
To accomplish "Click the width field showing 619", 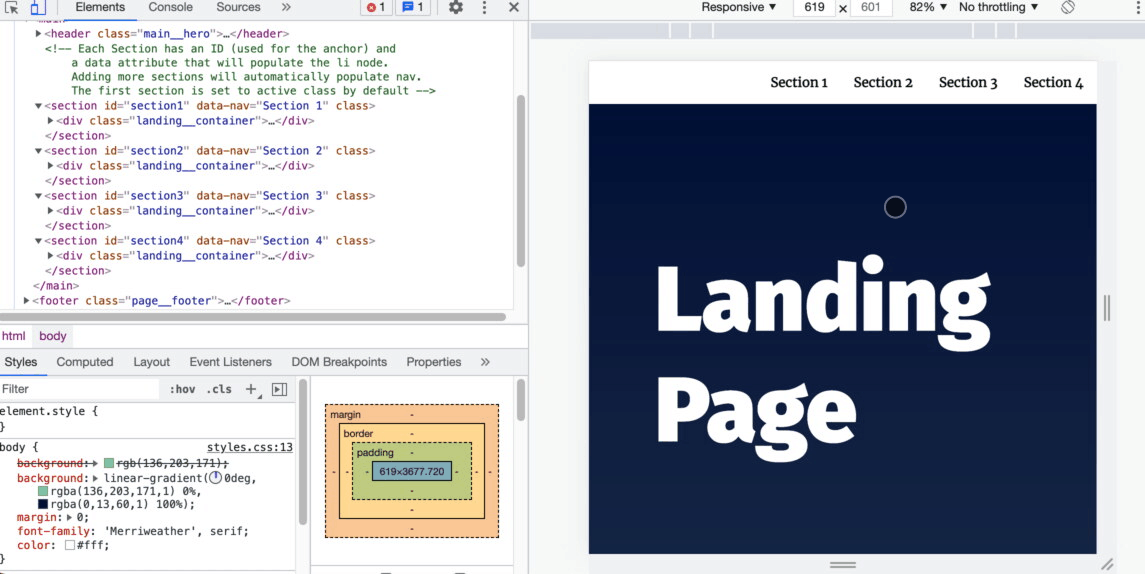I will click(x=814, y=7).
